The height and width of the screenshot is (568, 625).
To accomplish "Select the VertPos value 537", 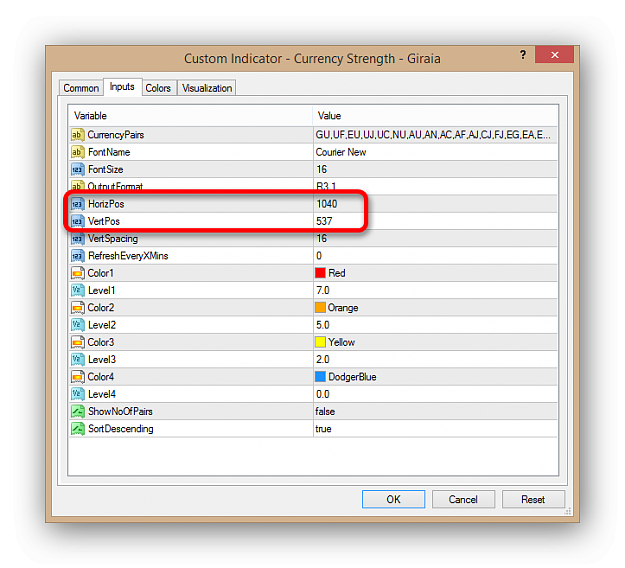I will point(324,221).
